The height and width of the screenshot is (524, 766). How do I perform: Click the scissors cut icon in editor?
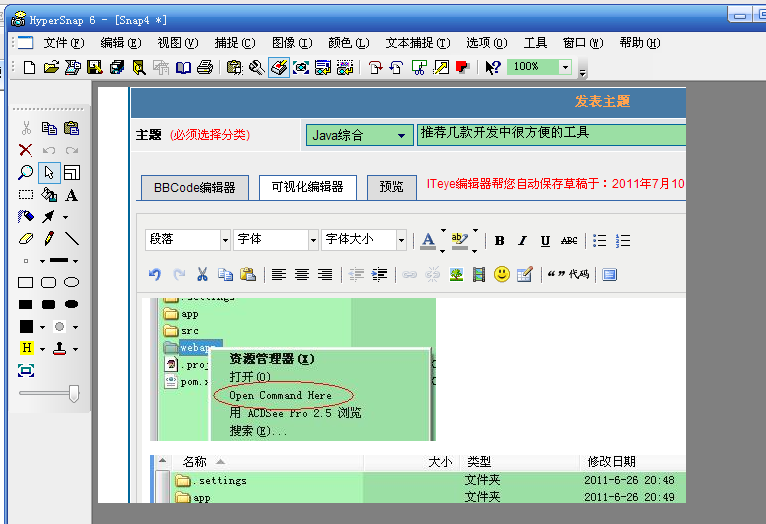[202, 274]
